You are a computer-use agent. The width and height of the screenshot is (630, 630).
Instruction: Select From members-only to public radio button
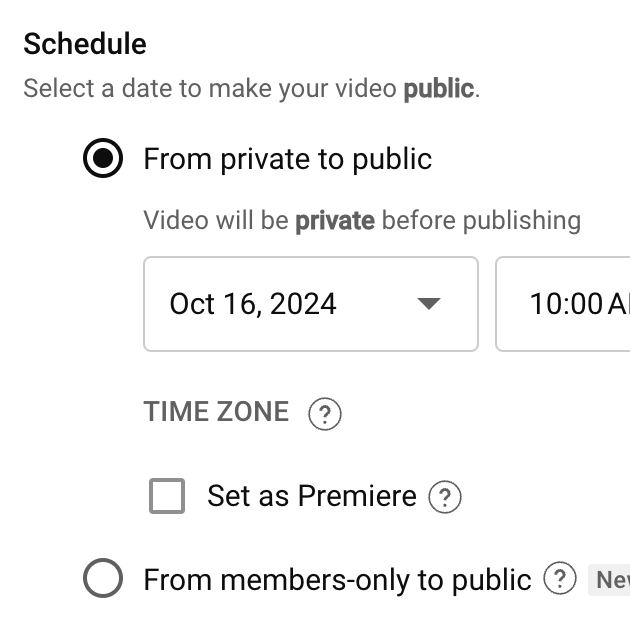click(103, 578)
